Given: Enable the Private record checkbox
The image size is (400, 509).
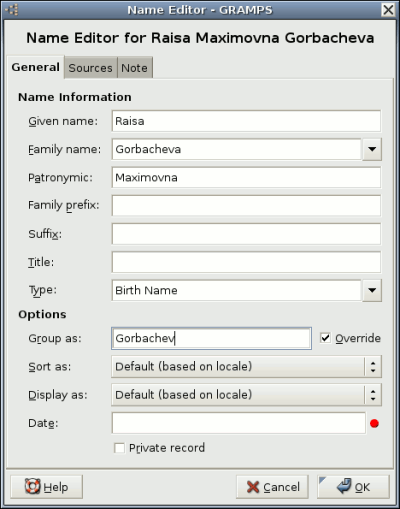Looking at the screenshot, I should click(119, 448).
